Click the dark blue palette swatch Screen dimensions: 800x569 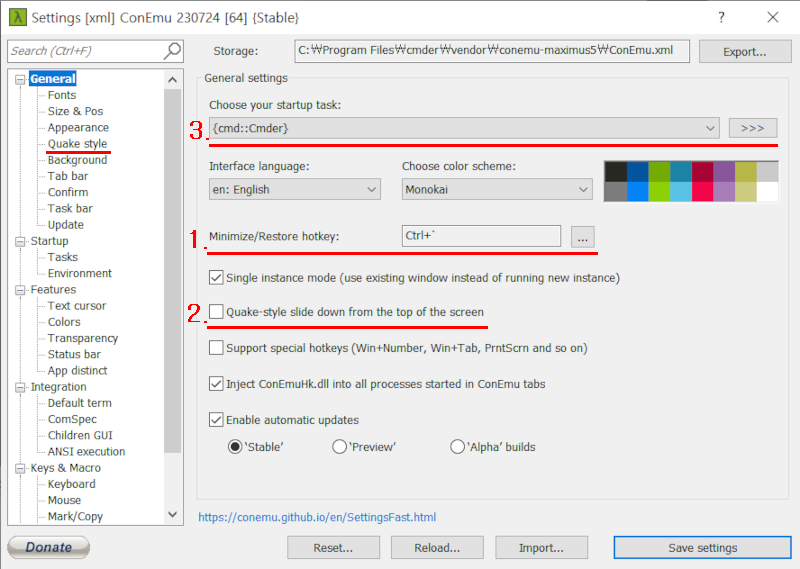[x=637, y=171]
